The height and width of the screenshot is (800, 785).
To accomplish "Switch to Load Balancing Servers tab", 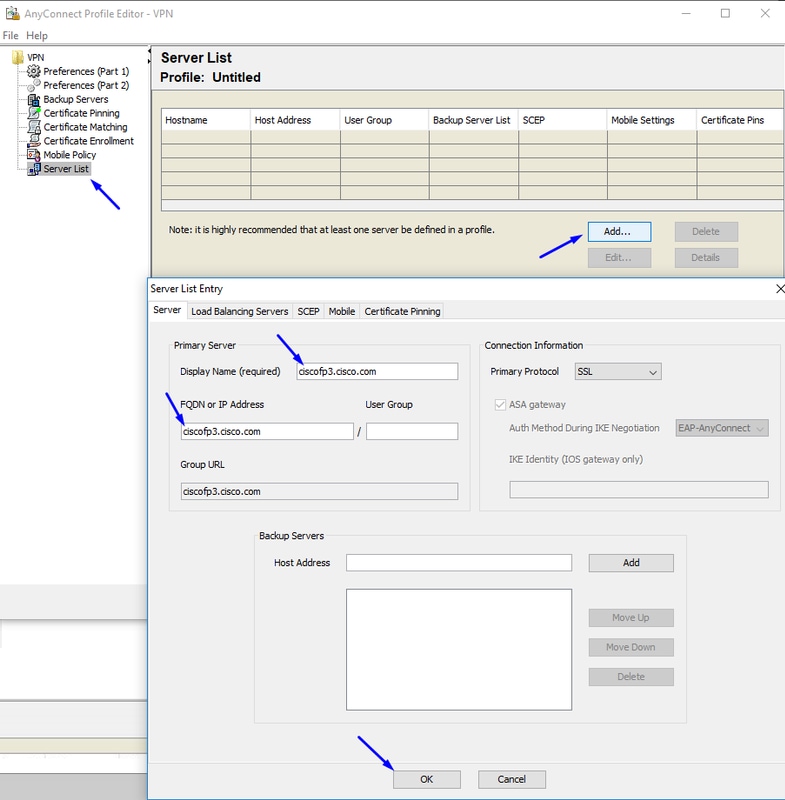I will [240, 311].
